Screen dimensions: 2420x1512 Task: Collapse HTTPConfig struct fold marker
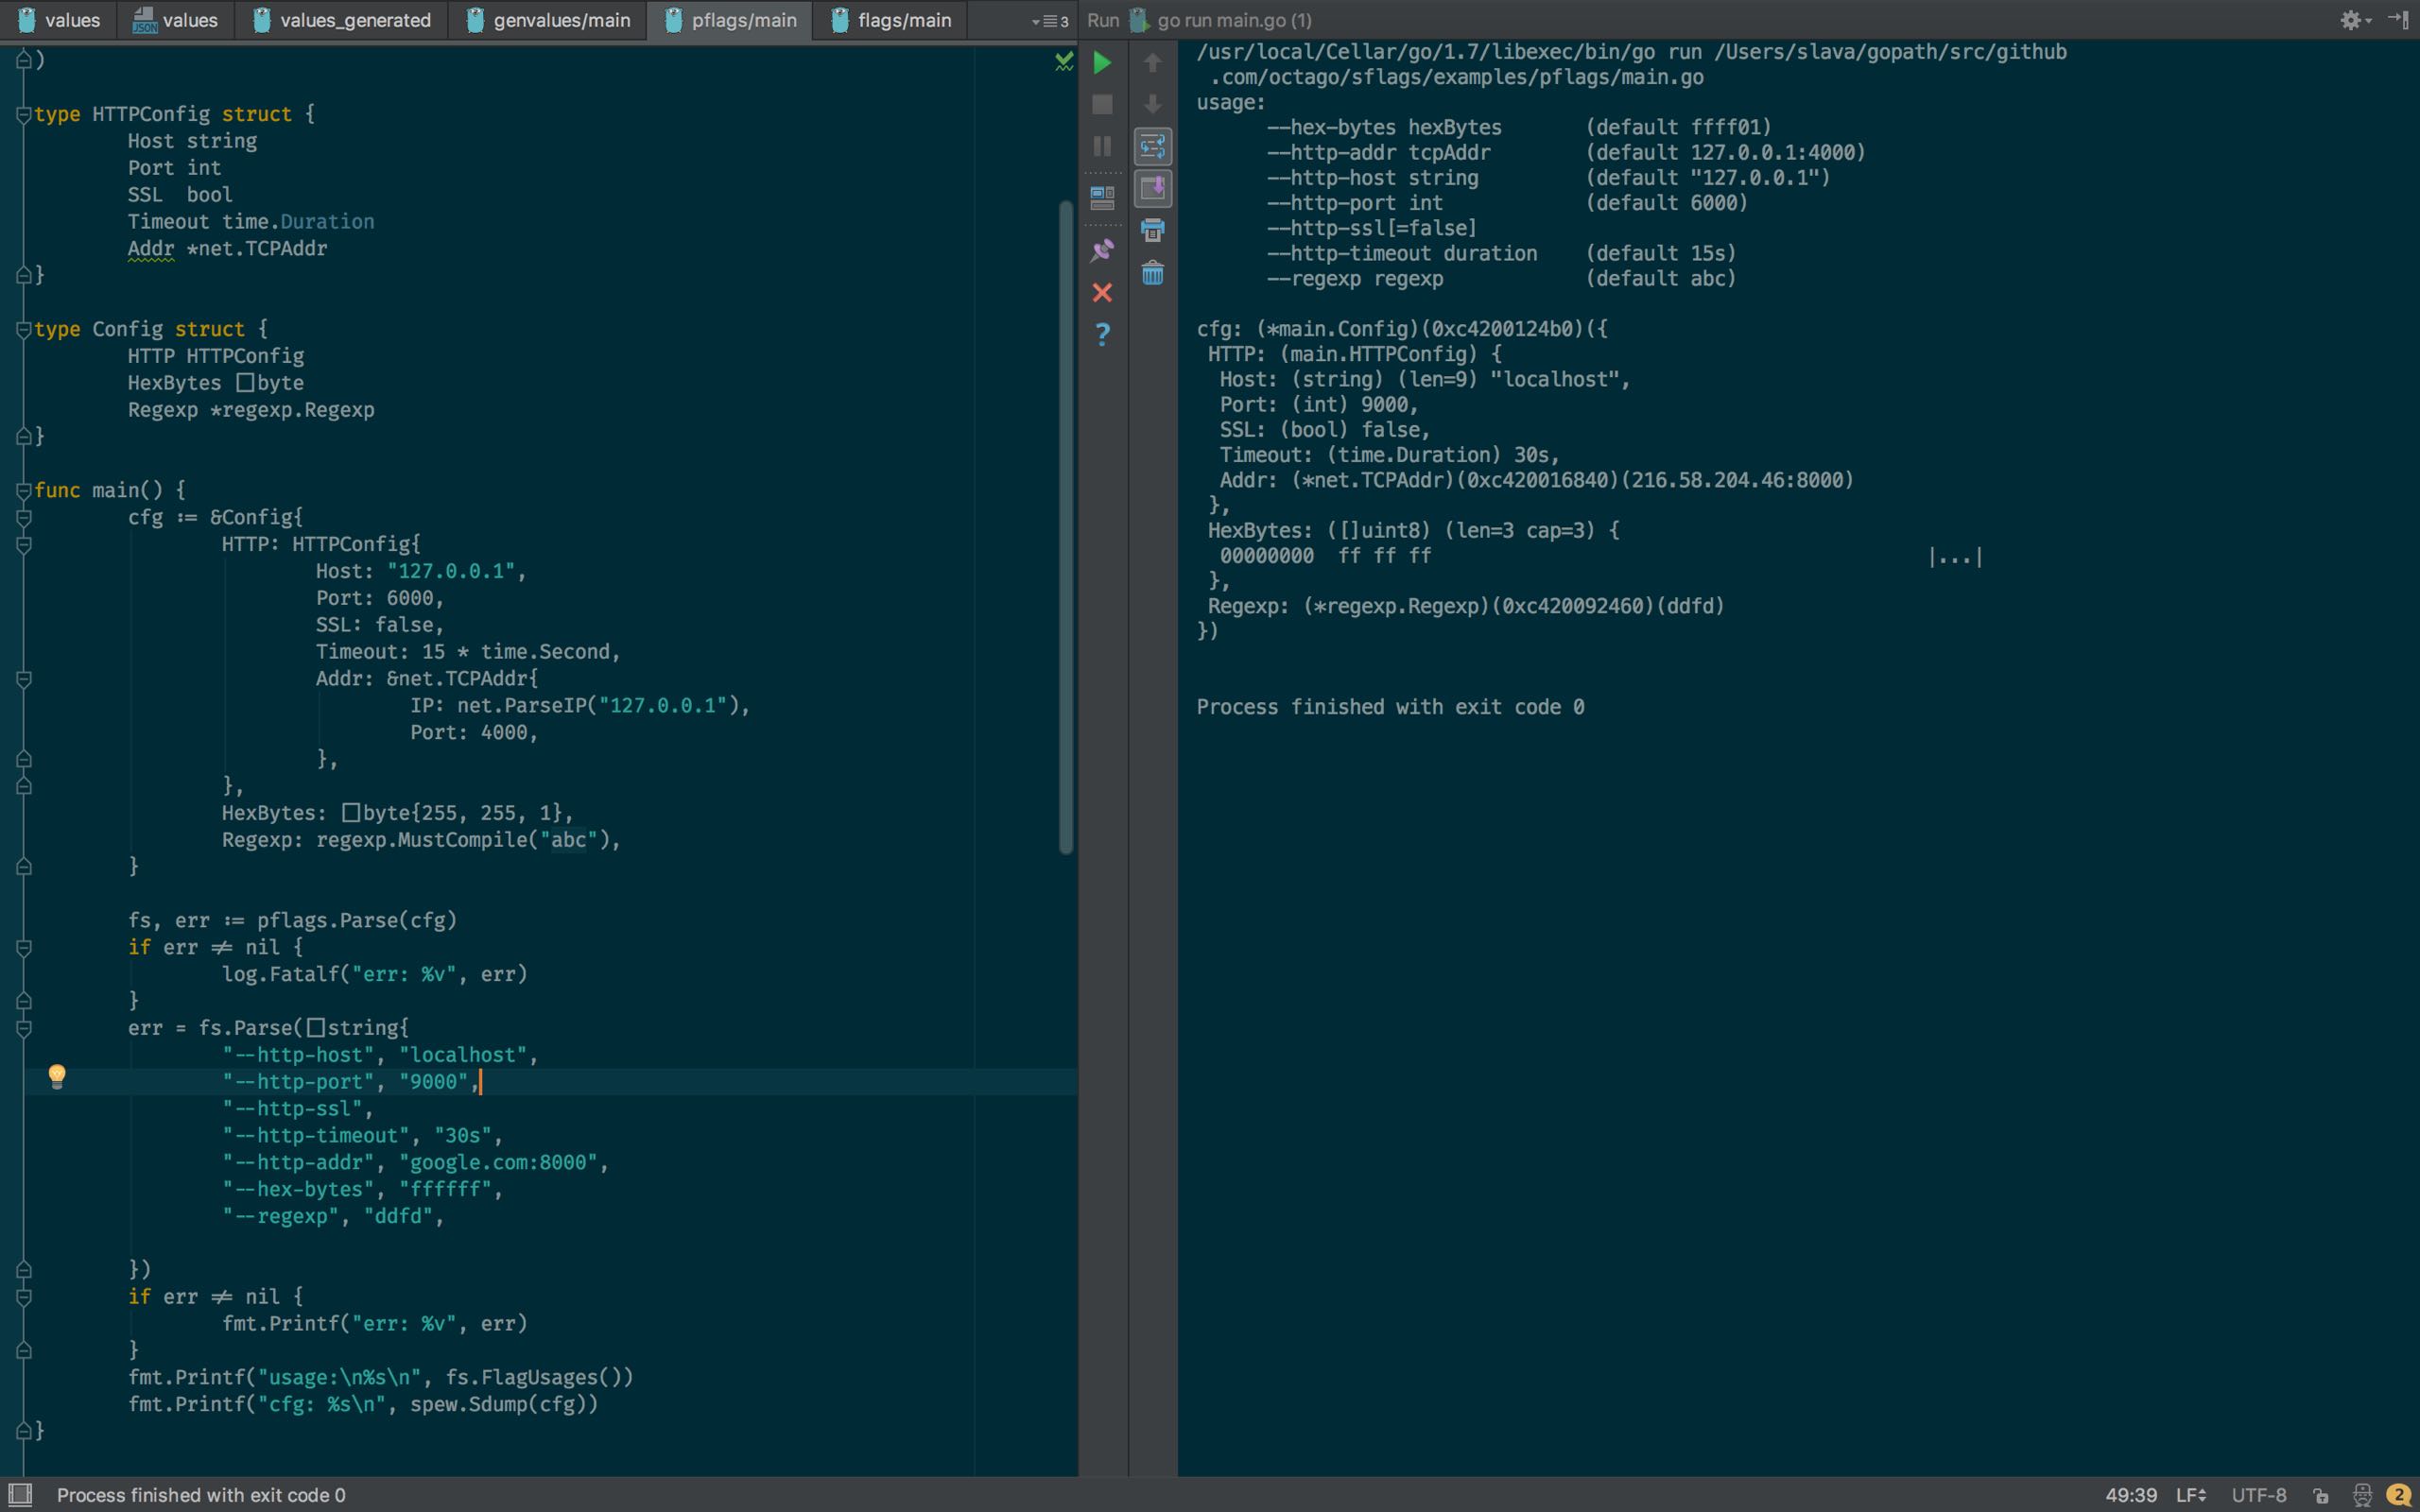point(24,115)
